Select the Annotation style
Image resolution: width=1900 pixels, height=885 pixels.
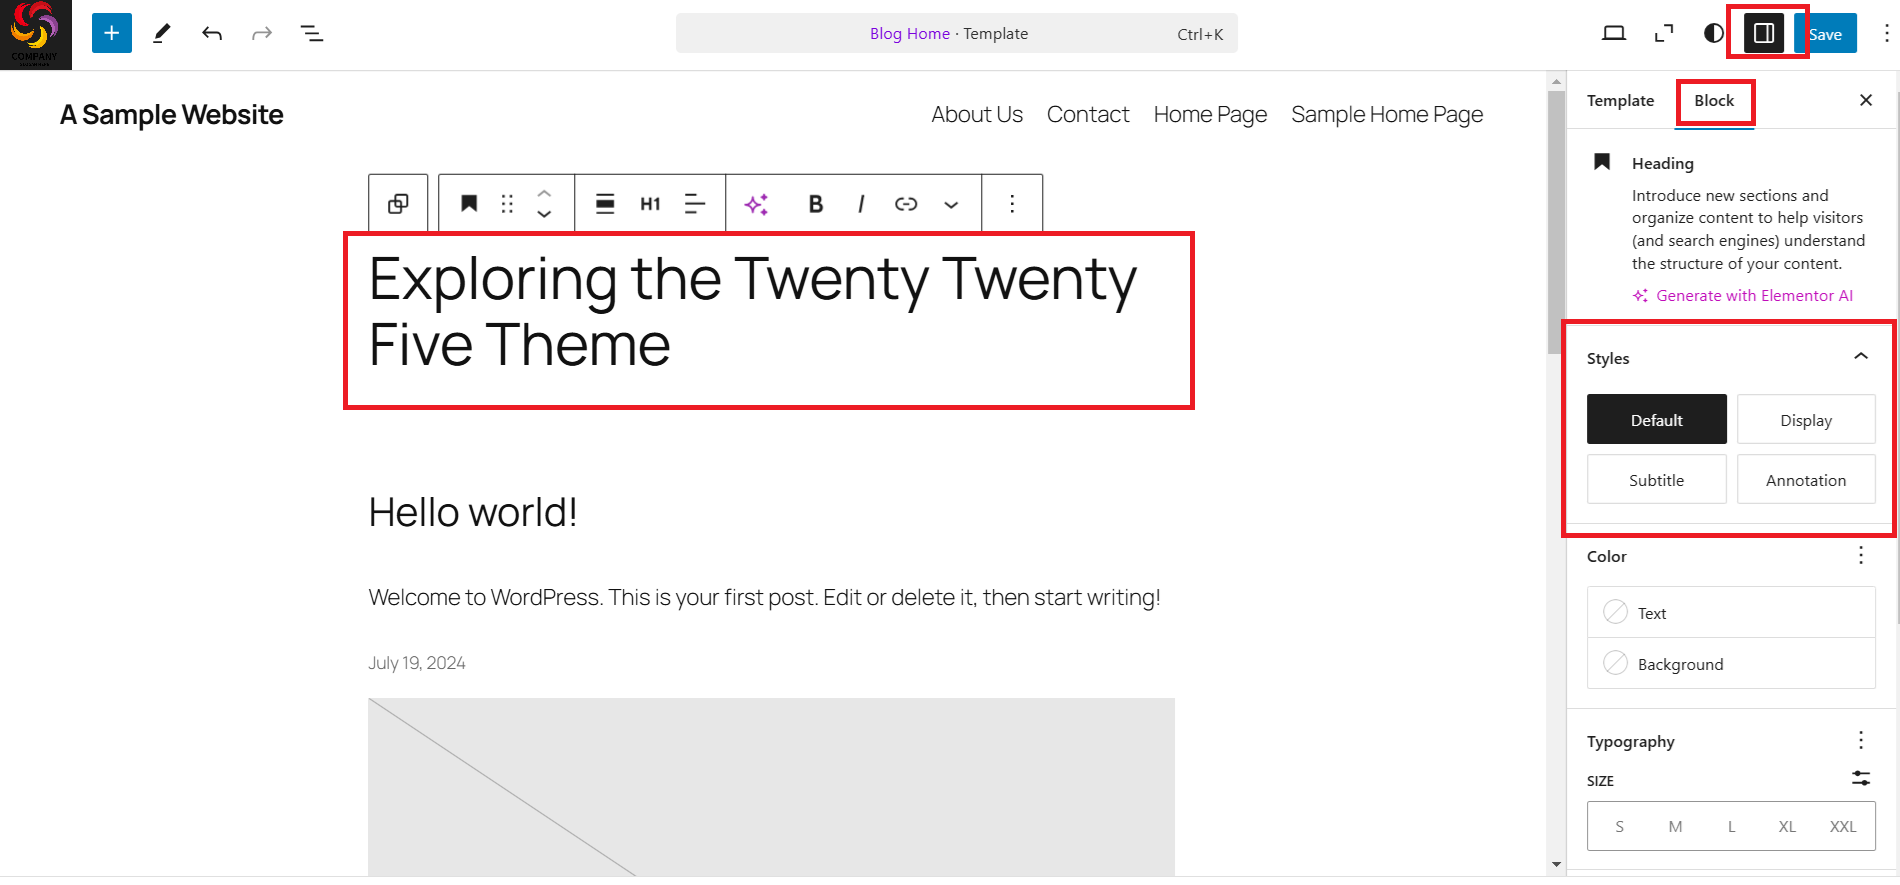(x=1806, y=479)
